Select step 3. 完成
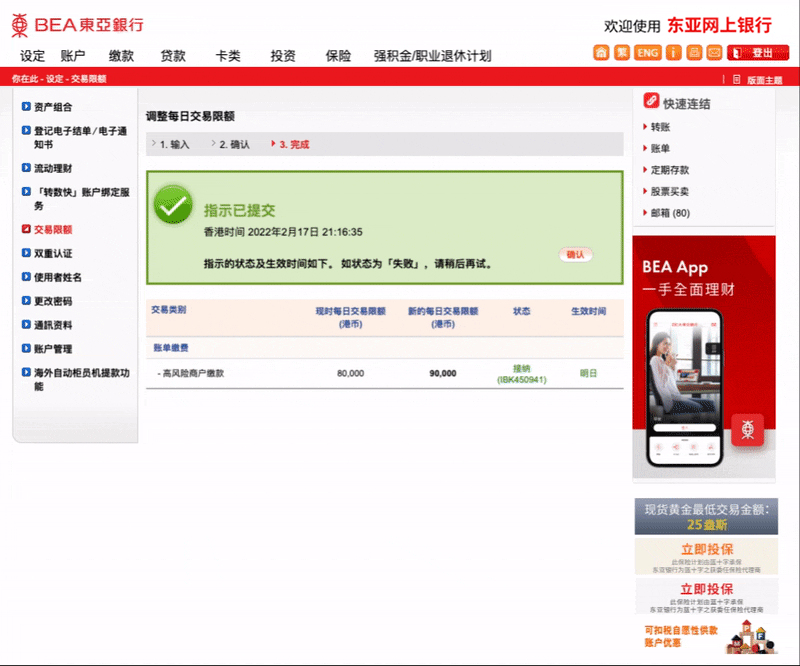 coord(294,144)
